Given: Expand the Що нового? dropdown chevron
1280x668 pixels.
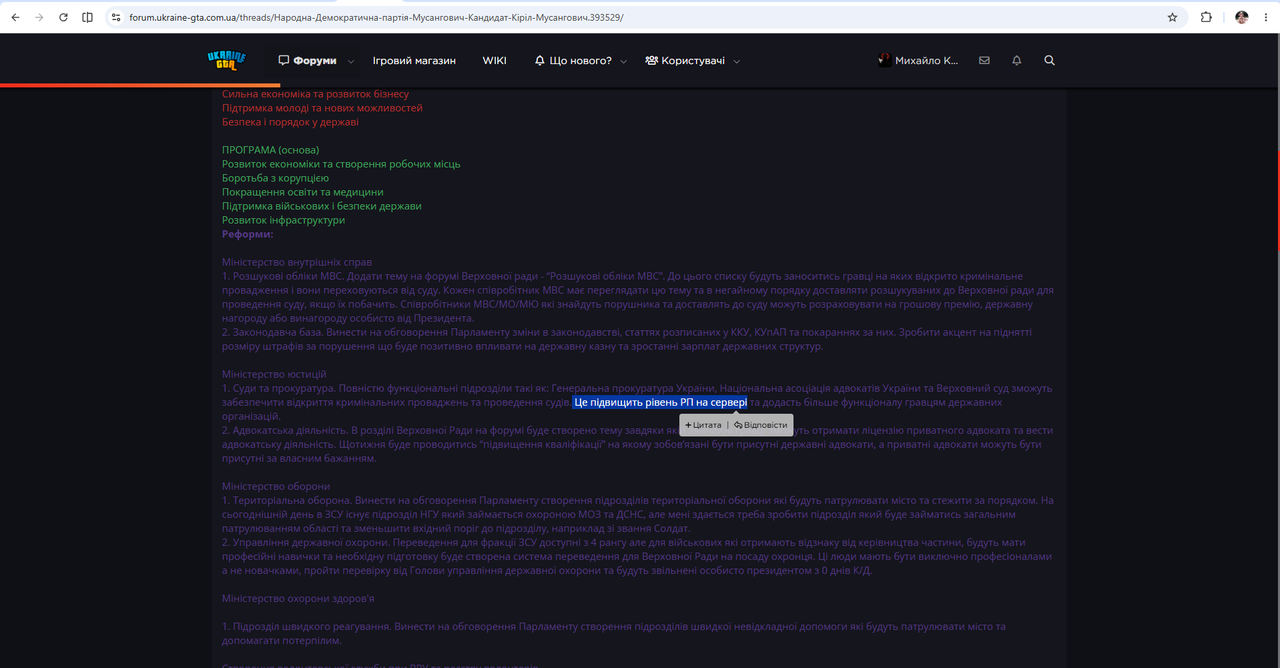Looking at the screenshot, I should (x=624, y=61).
